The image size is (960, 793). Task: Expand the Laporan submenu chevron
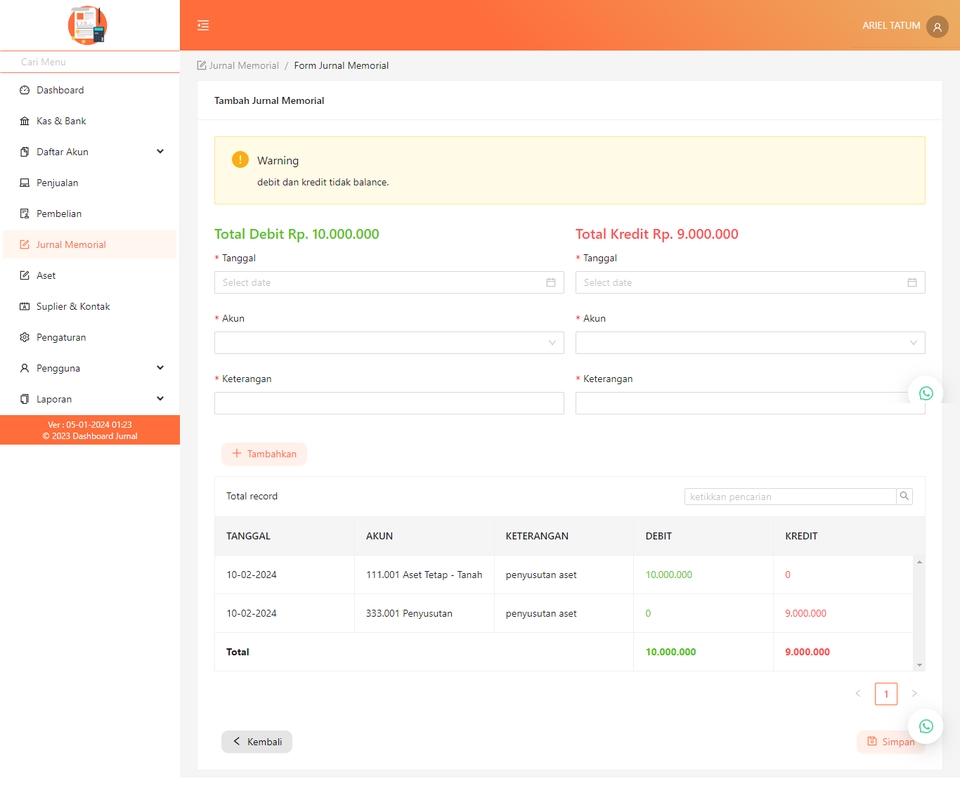pyautogui.click(x=160, y=399)
